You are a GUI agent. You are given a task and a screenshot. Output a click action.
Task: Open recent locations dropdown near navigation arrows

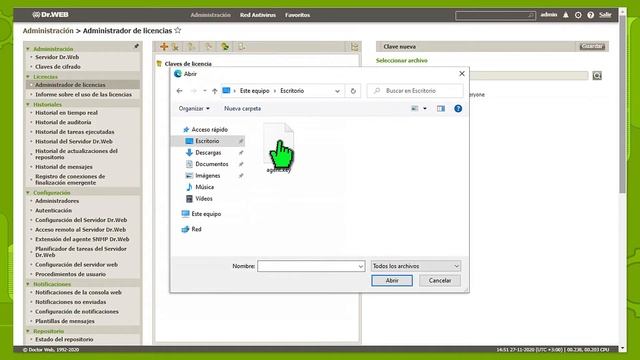(204, 91)
